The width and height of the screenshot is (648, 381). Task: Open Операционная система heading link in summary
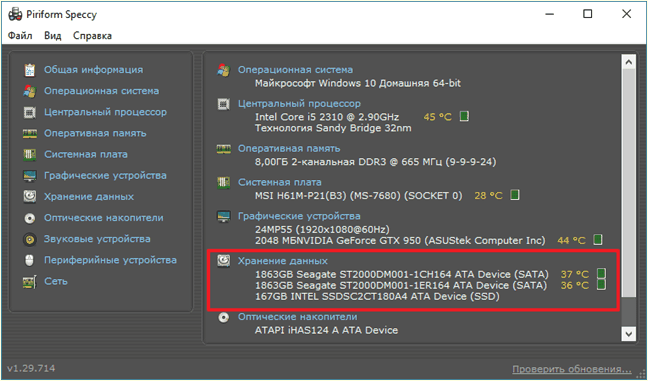pos(295,70)
